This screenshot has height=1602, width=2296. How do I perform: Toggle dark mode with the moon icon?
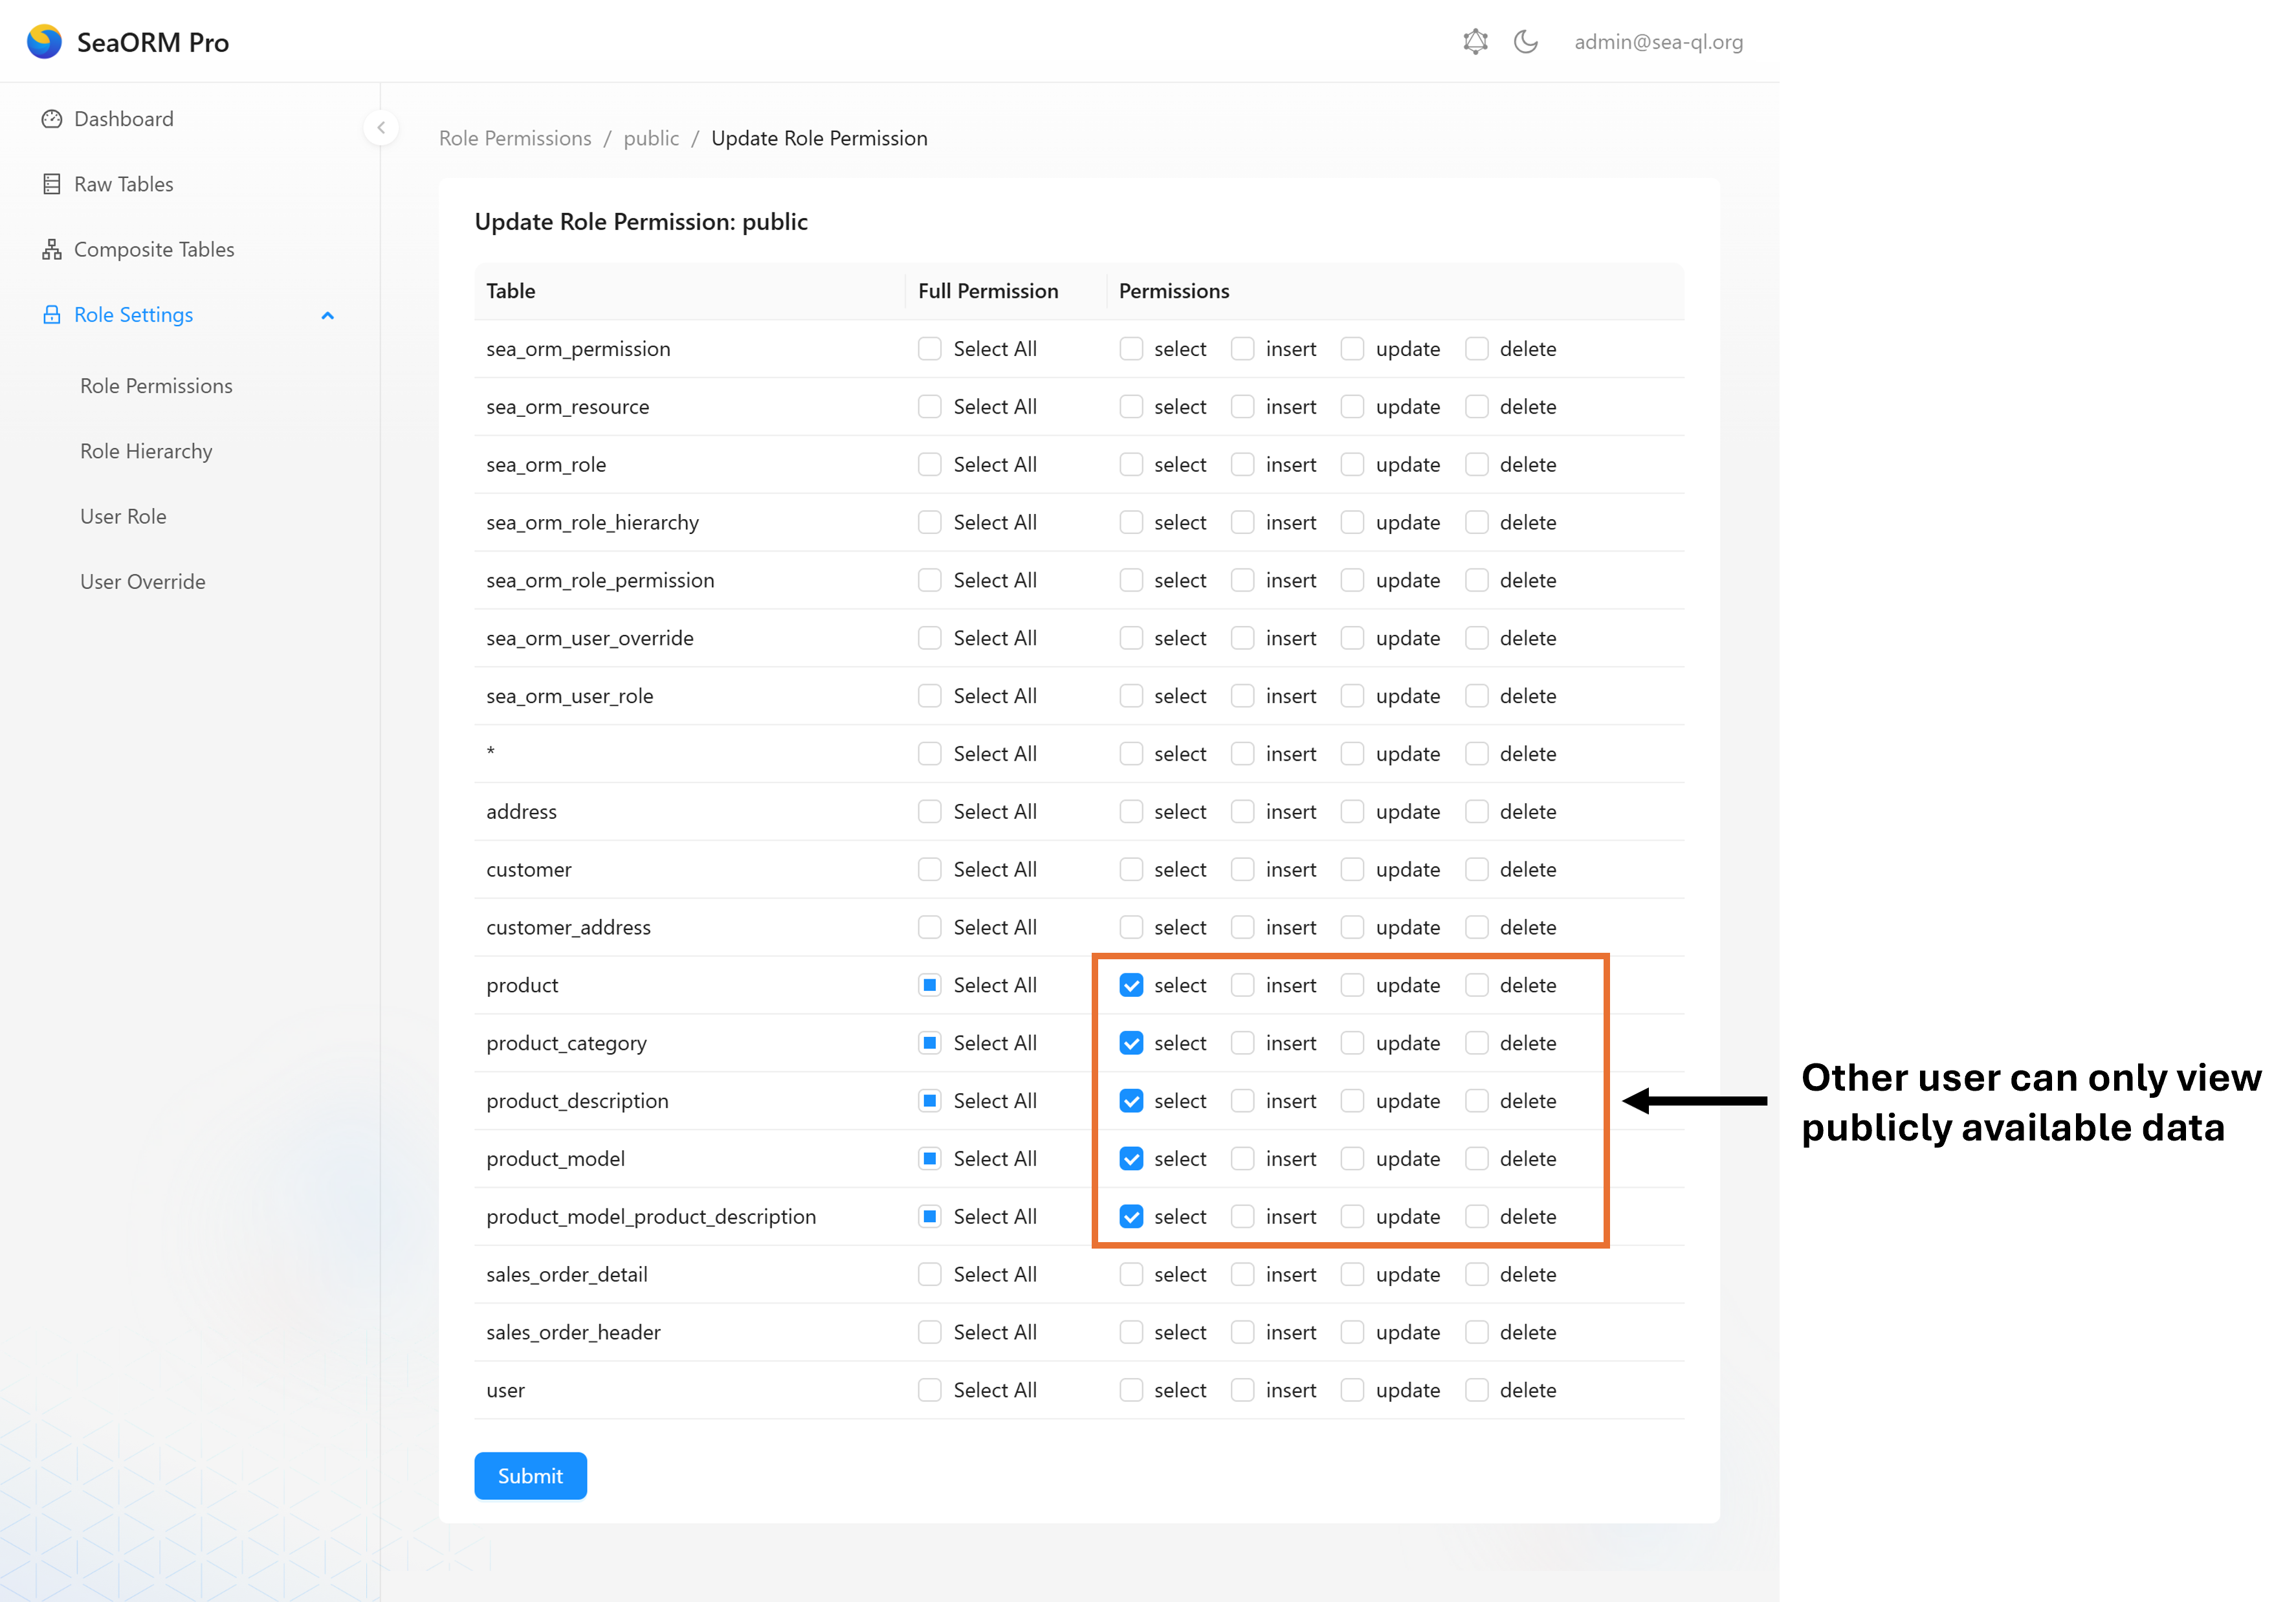(x=1526, y=42)
